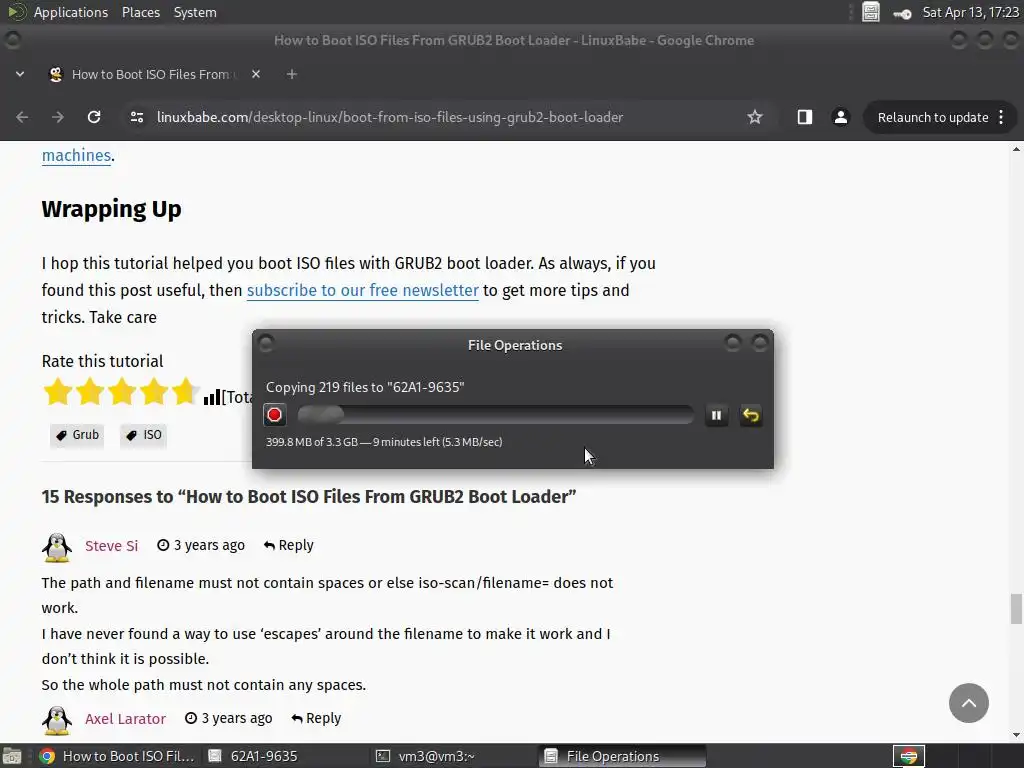Click '3 years ago' beside Steve Si
Screen dimensions: 1024x768
pyautogui.click(x=209, y=545)
